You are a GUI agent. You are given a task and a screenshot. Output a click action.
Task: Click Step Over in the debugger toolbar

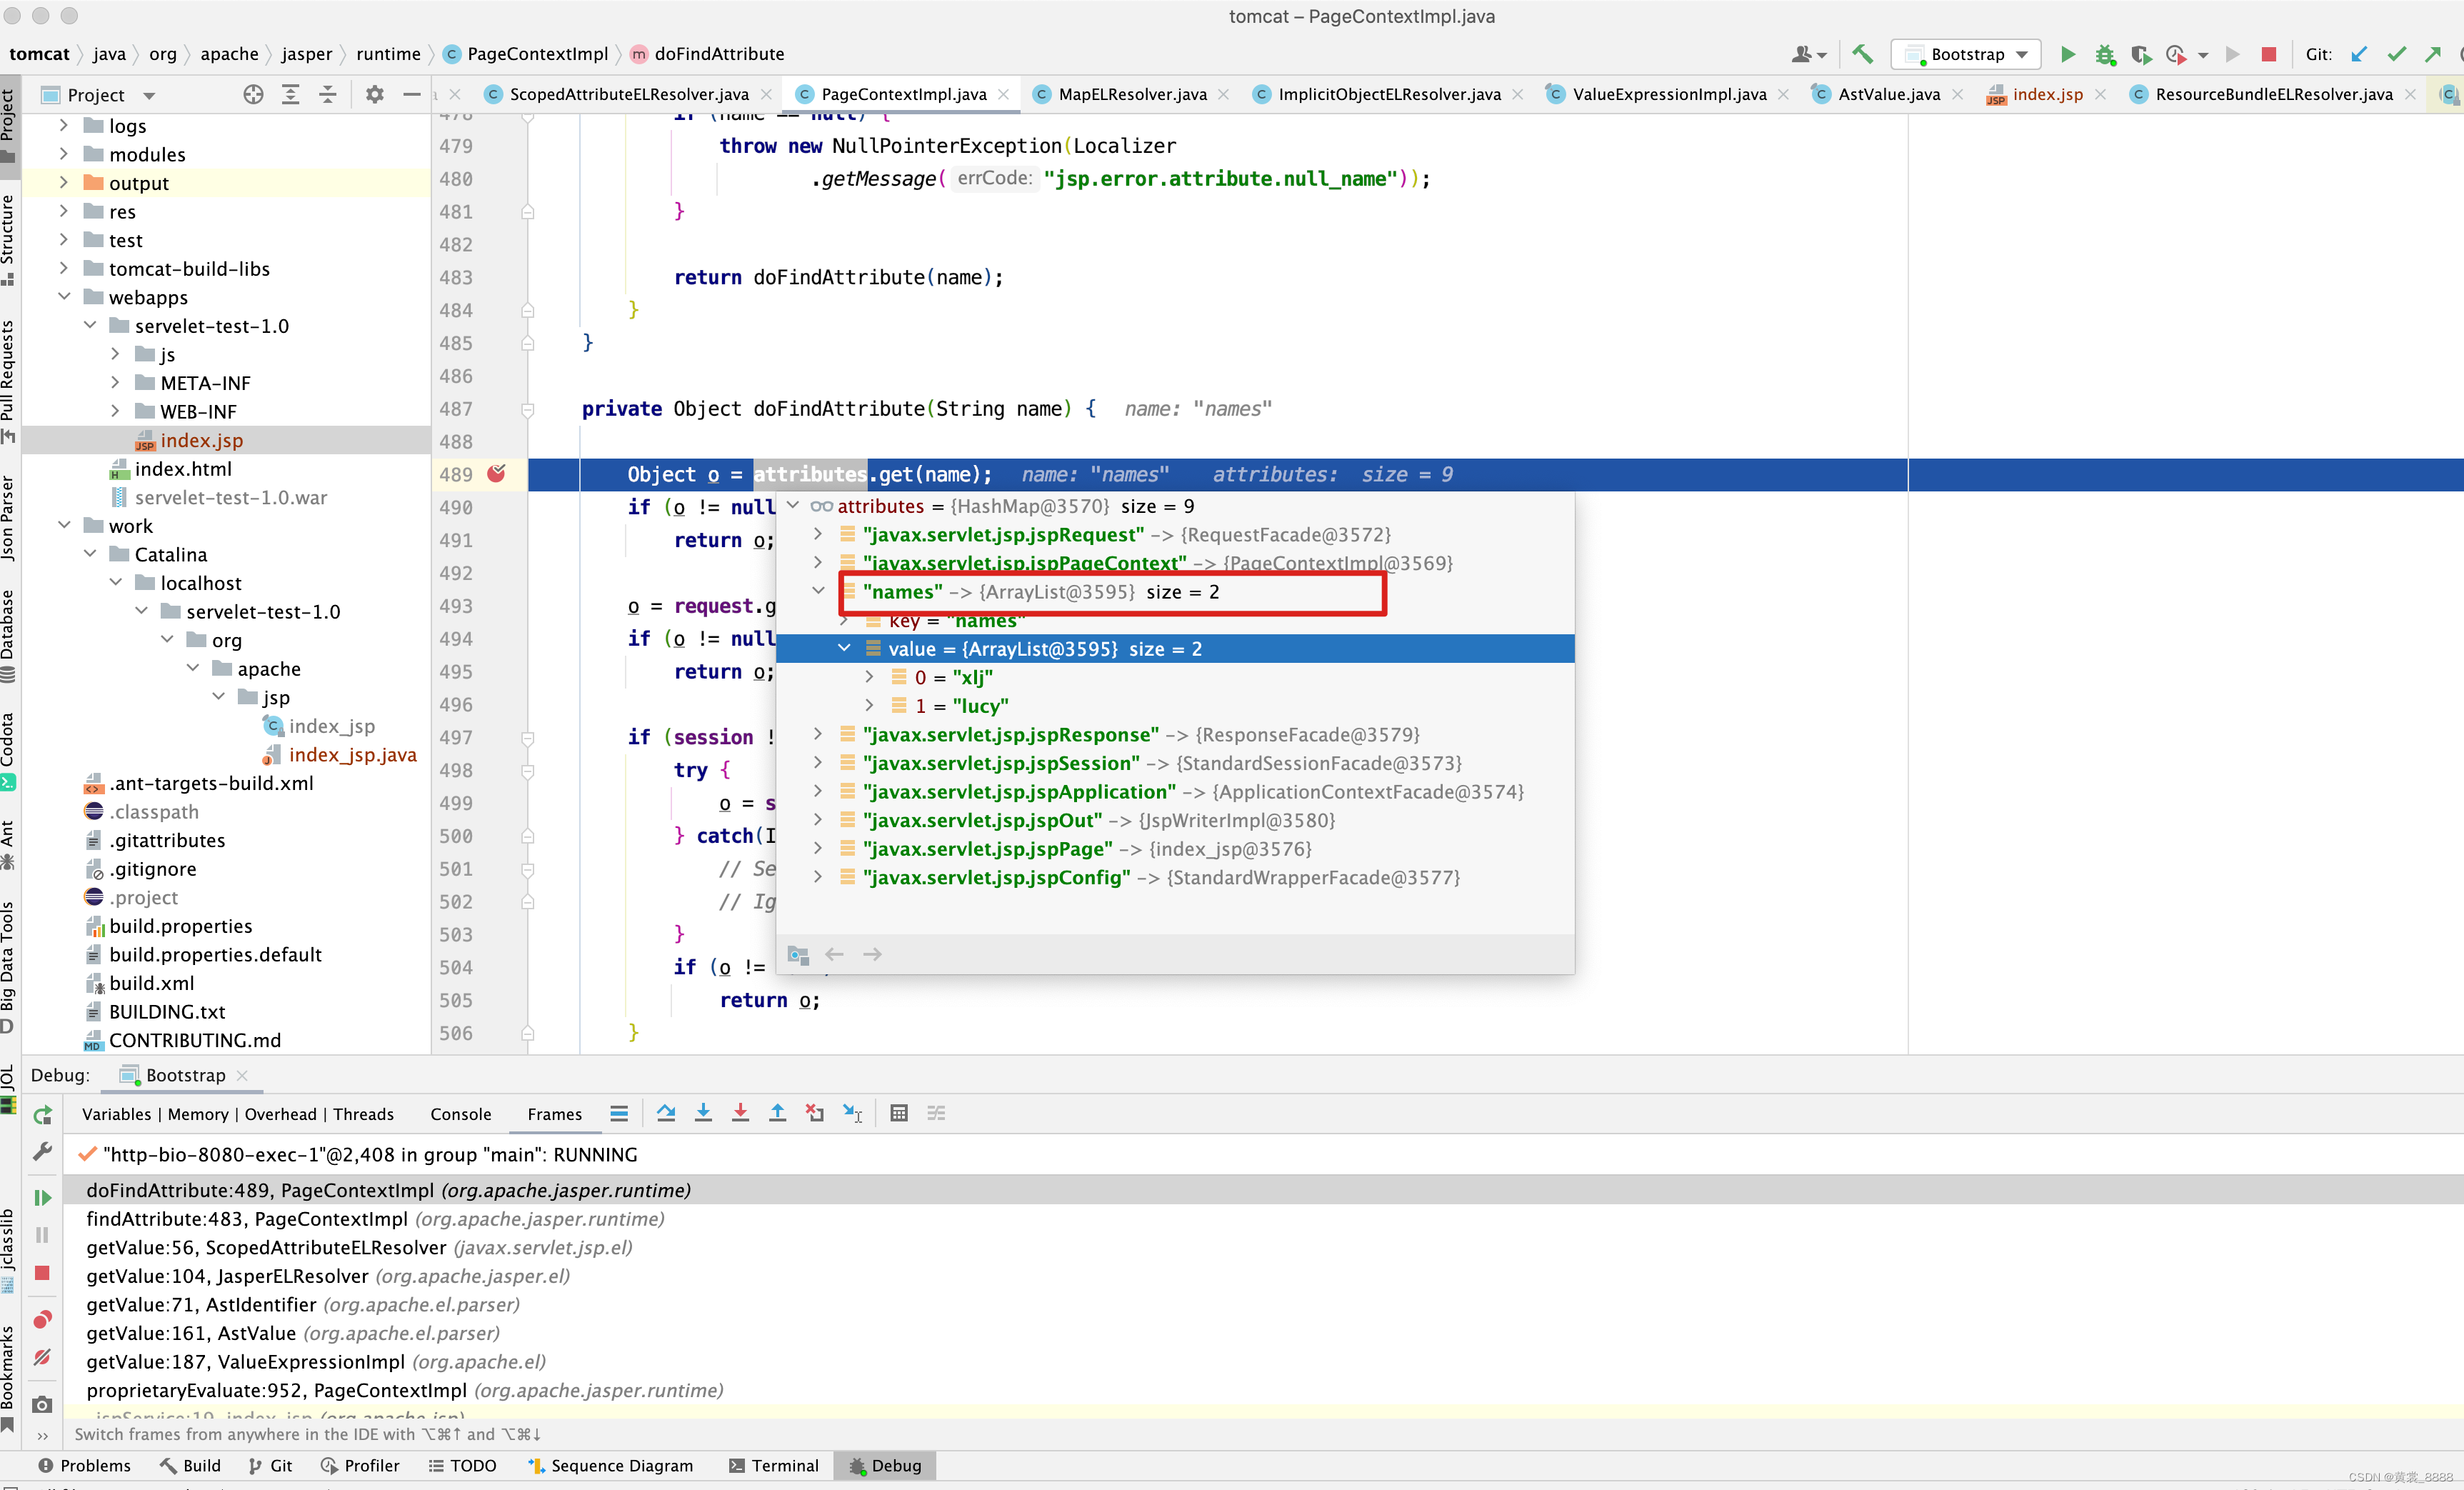[666, 1113]
